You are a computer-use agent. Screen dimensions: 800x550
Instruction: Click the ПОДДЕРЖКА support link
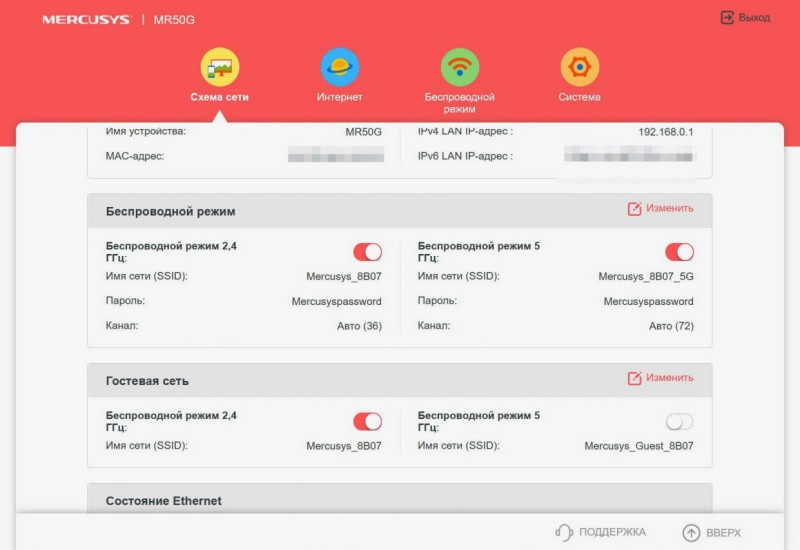612,532
